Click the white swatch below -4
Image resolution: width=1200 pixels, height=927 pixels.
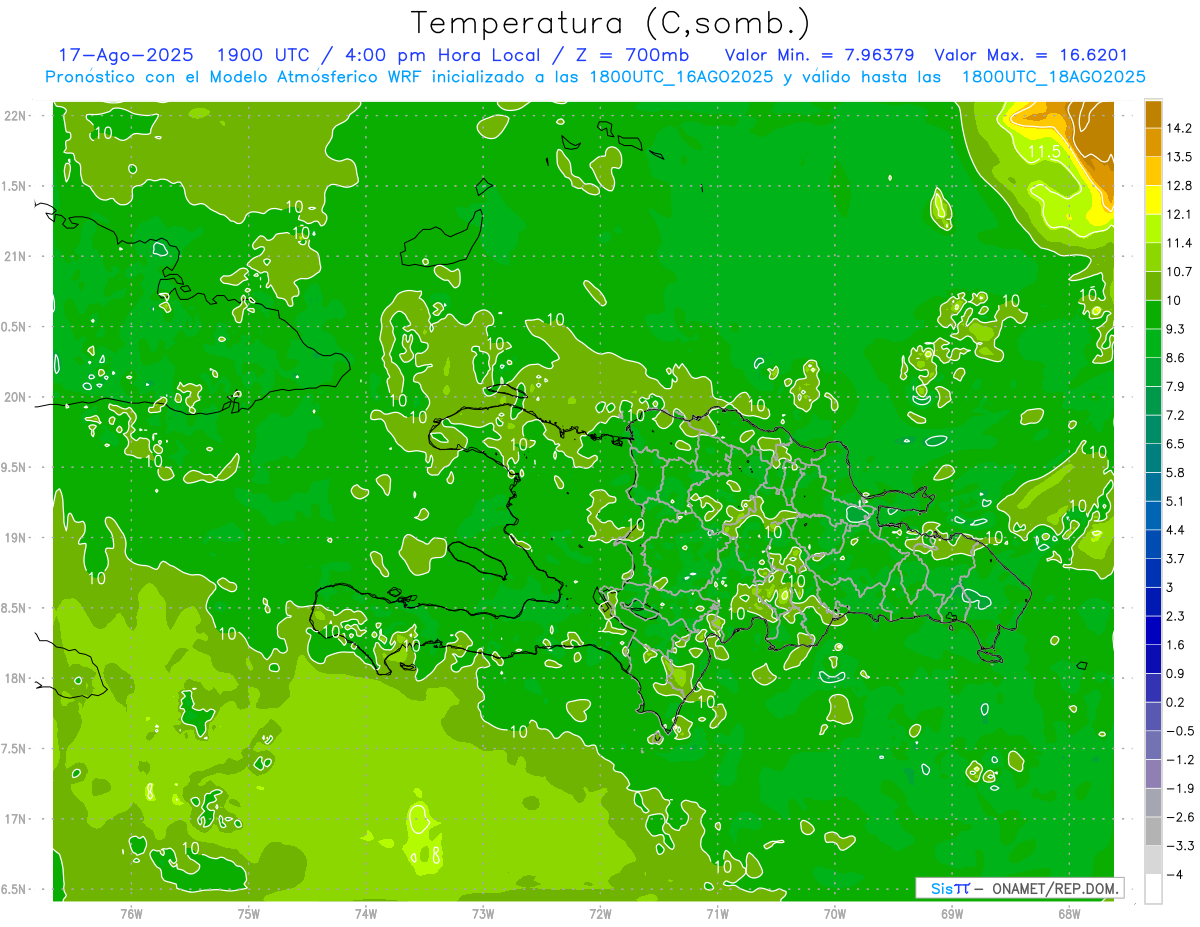coord(1152,889)
